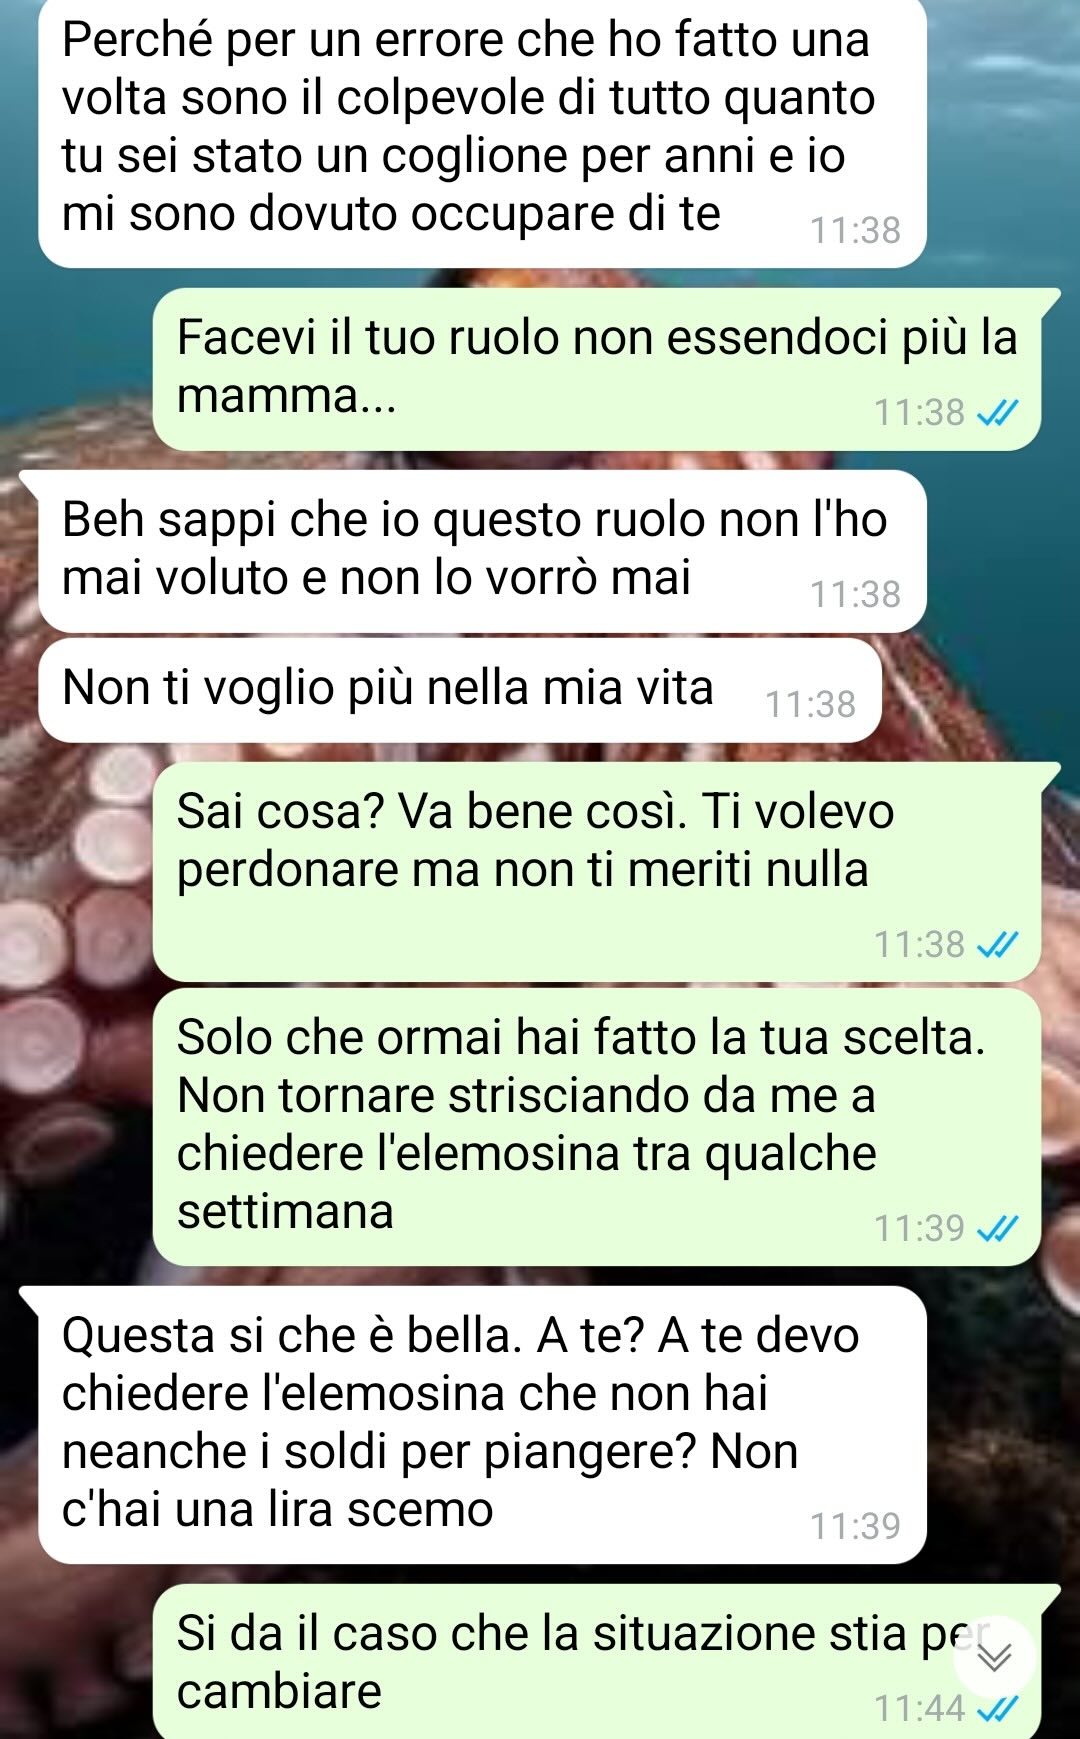1080x1739 pixels.
Task: Tap the scroll-to-bottom double chevron button
Action: tap(994, 1657)
